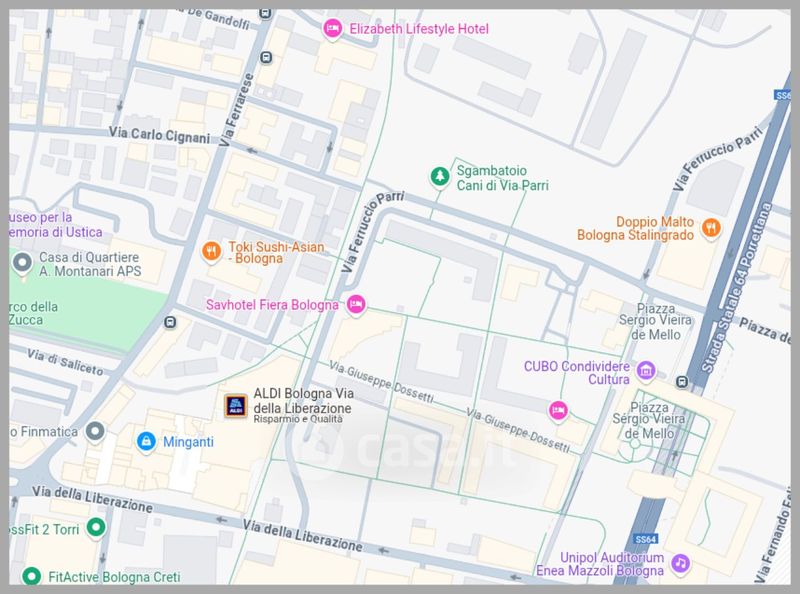Image resolution: width=800 pixels, height=594 pixels.
Task: Click the Doppio Malto Bologna Stalingrado label
Action: [635, 228]
